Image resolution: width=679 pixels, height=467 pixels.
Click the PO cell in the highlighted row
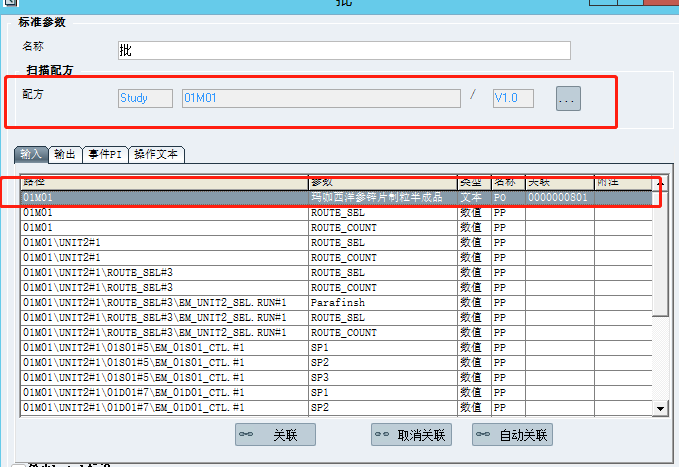[x=508, y=198]
